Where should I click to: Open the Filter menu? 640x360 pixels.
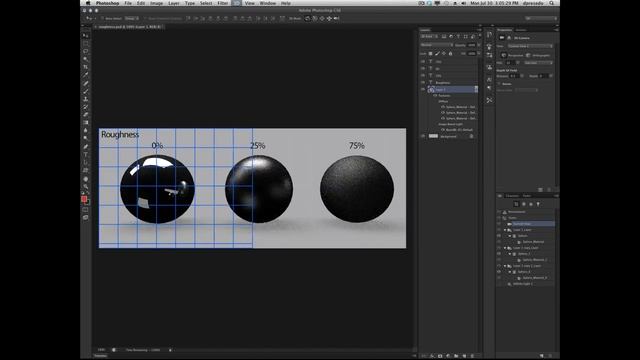pos(222,3)
